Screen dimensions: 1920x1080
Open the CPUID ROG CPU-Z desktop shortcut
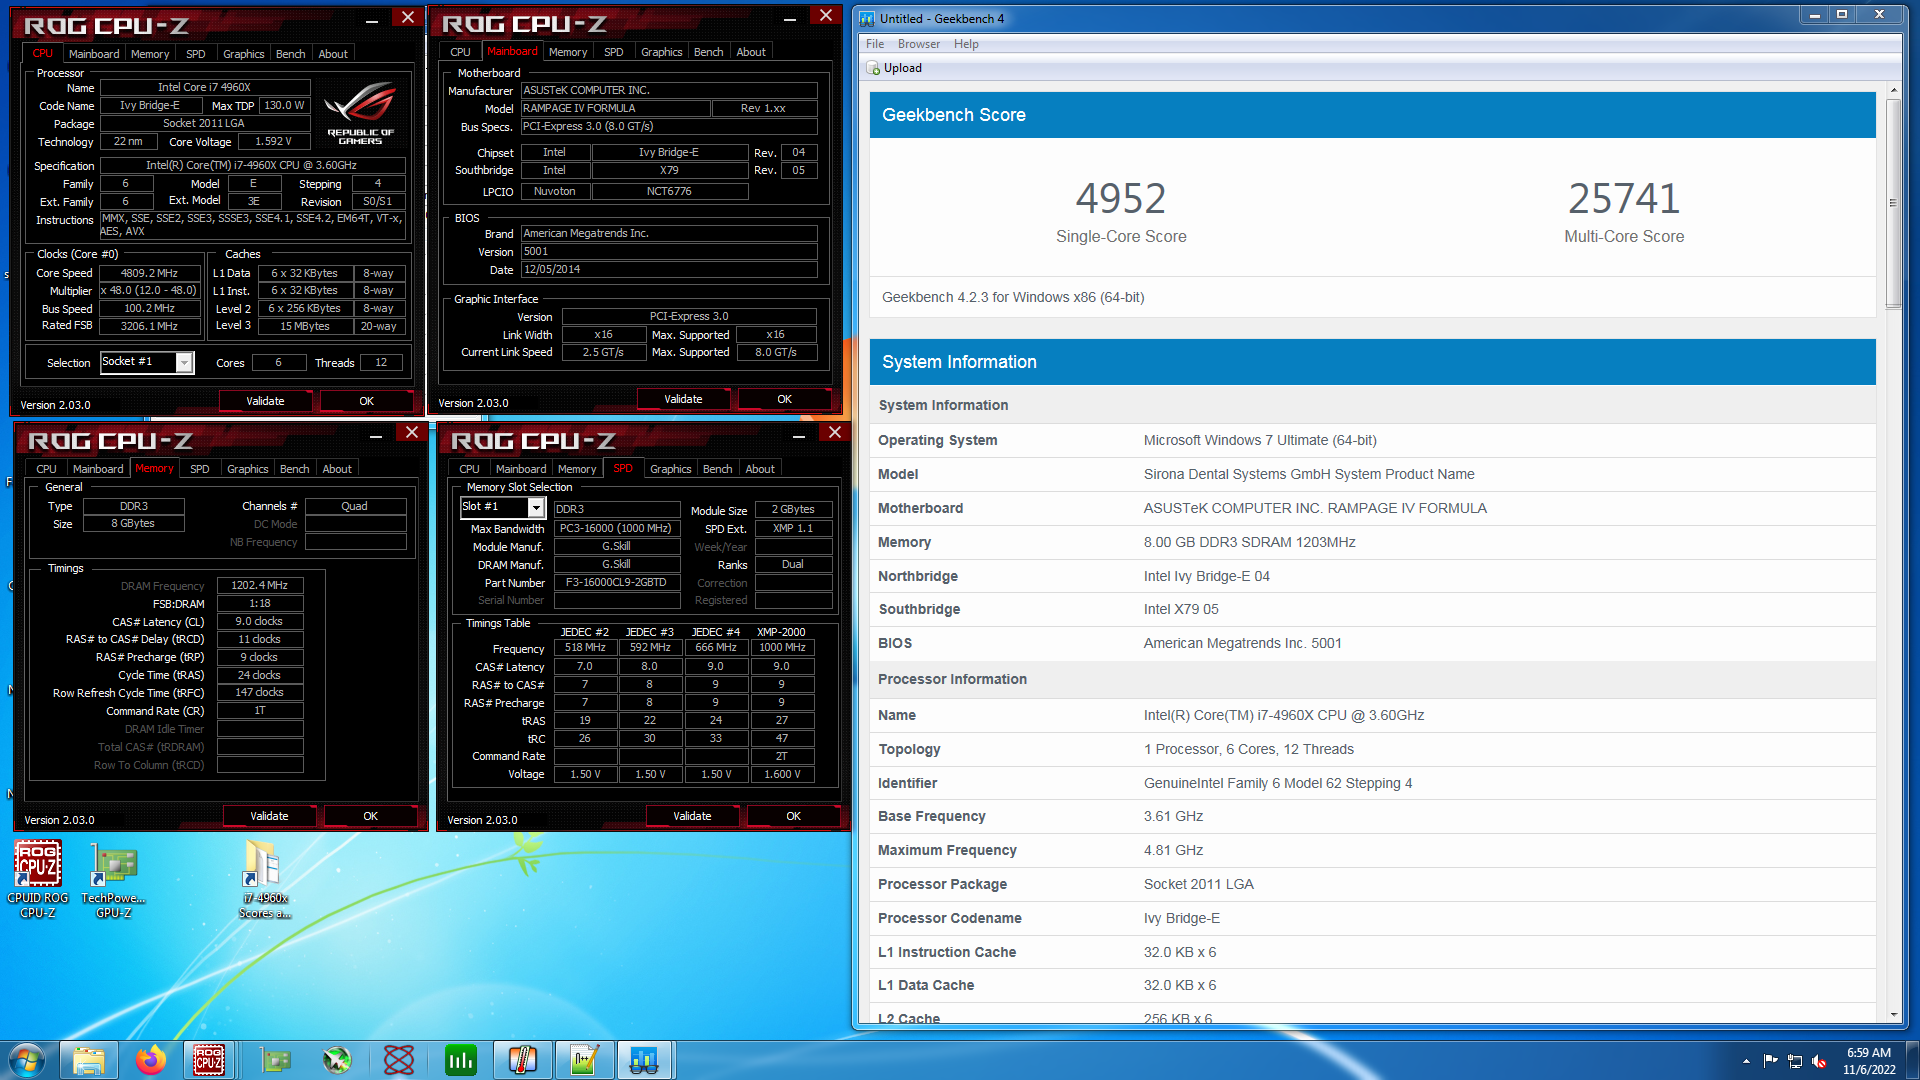[38, 879]
